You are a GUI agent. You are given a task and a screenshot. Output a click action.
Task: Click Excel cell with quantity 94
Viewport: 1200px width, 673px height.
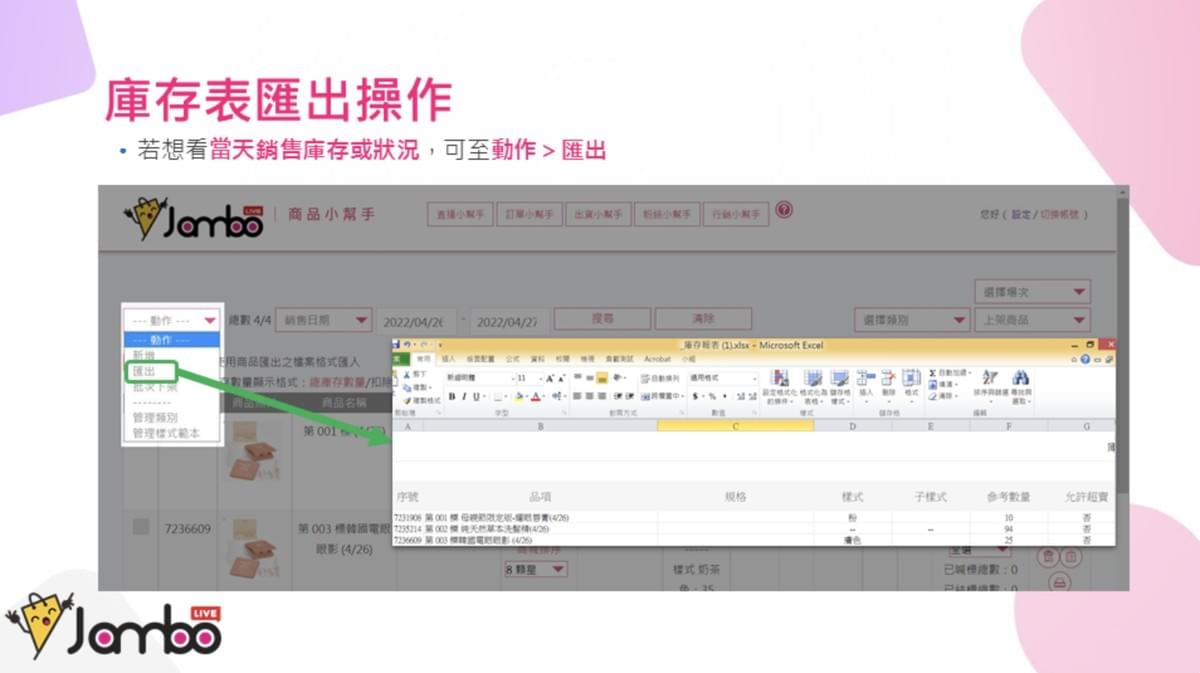pyautogui.click(x=1008, y=529)
